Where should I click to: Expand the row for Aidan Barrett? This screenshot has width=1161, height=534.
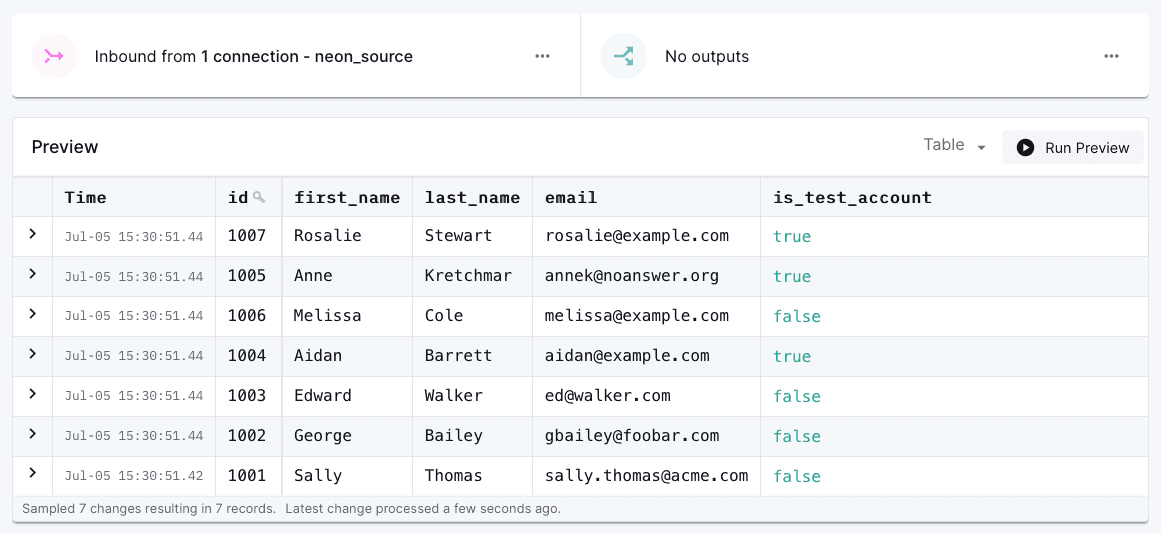(33, 354)
